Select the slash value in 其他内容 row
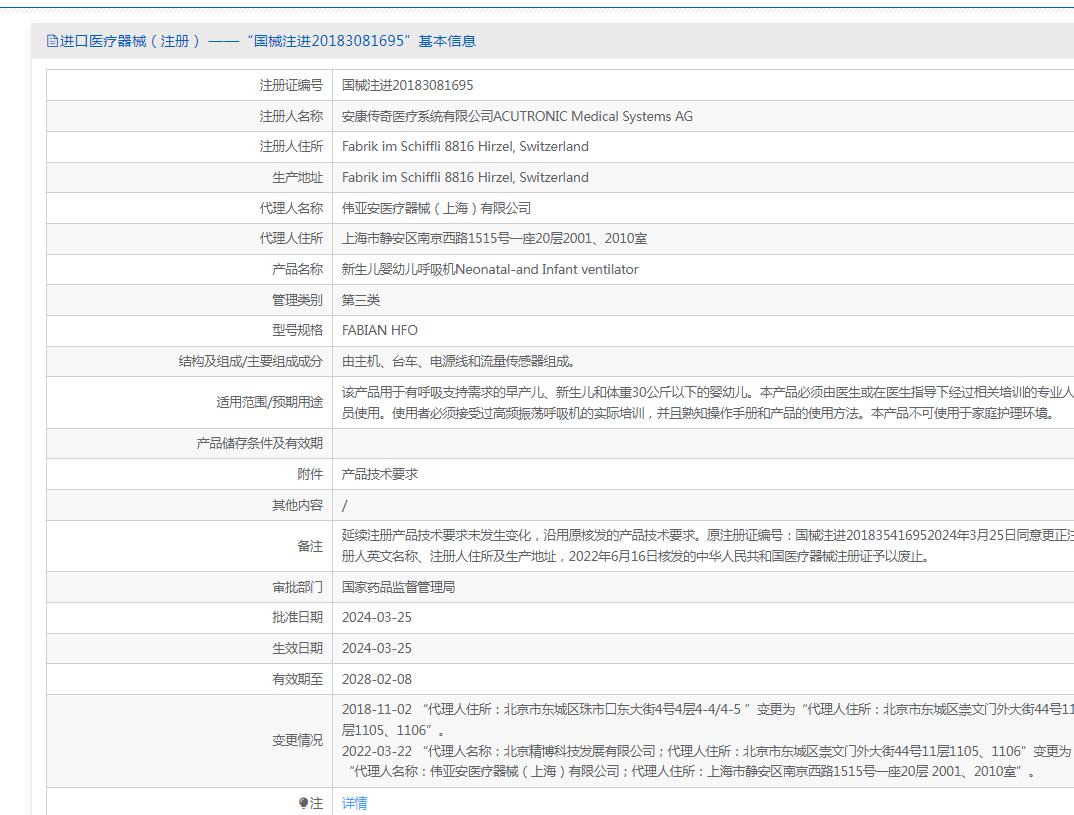The image size is (1074, 815). tap(345, 505)
